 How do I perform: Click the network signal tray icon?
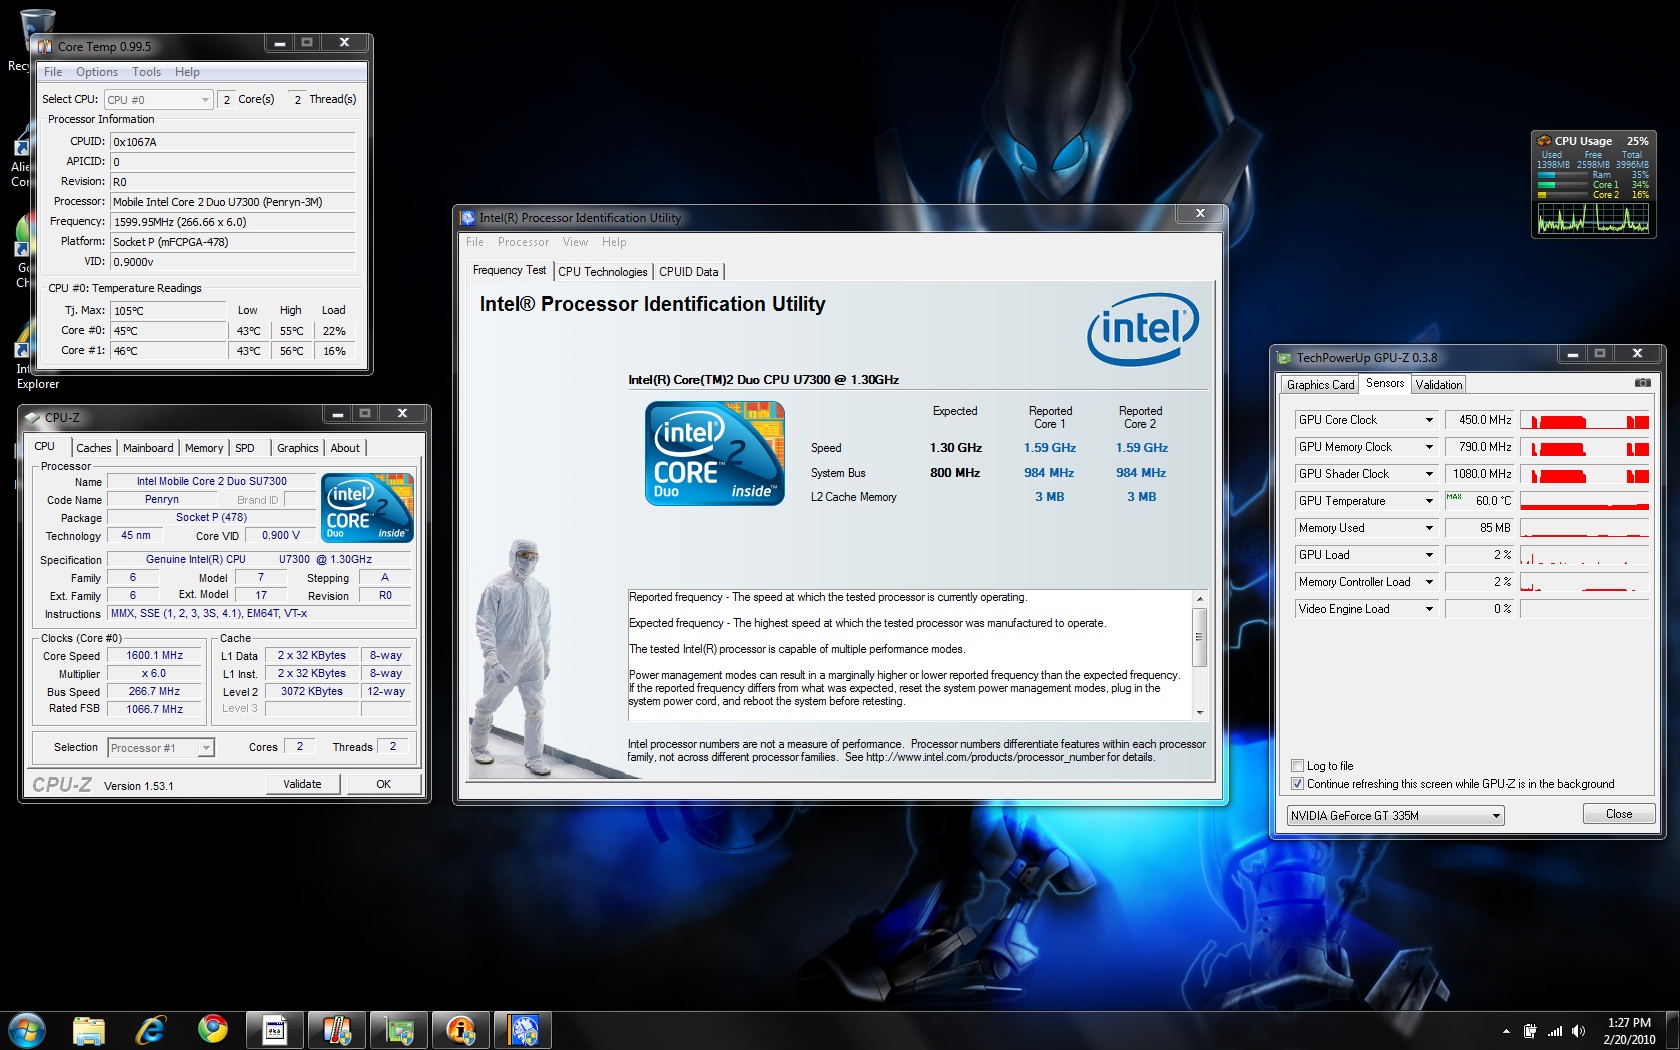click(x=1554, y=1031)
